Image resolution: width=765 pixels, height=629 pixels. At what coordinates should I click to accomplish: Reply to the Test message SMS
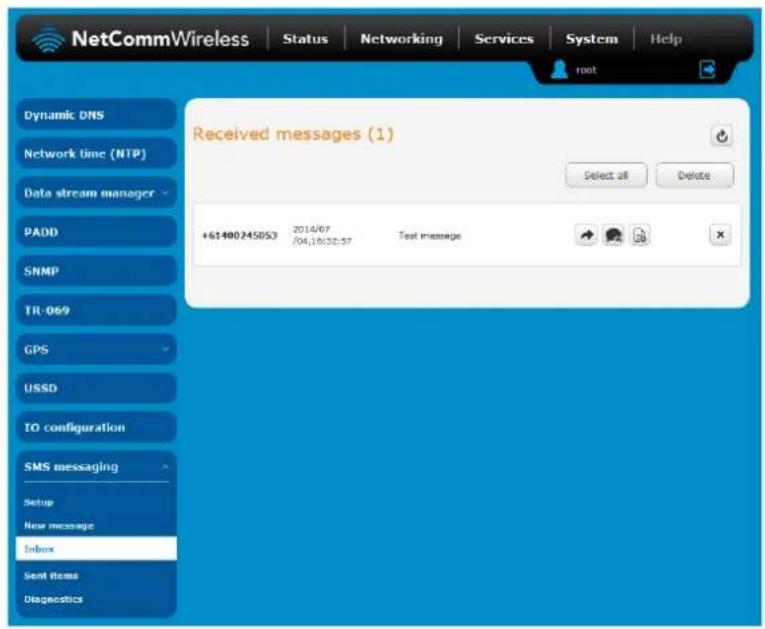pos(613,235)
